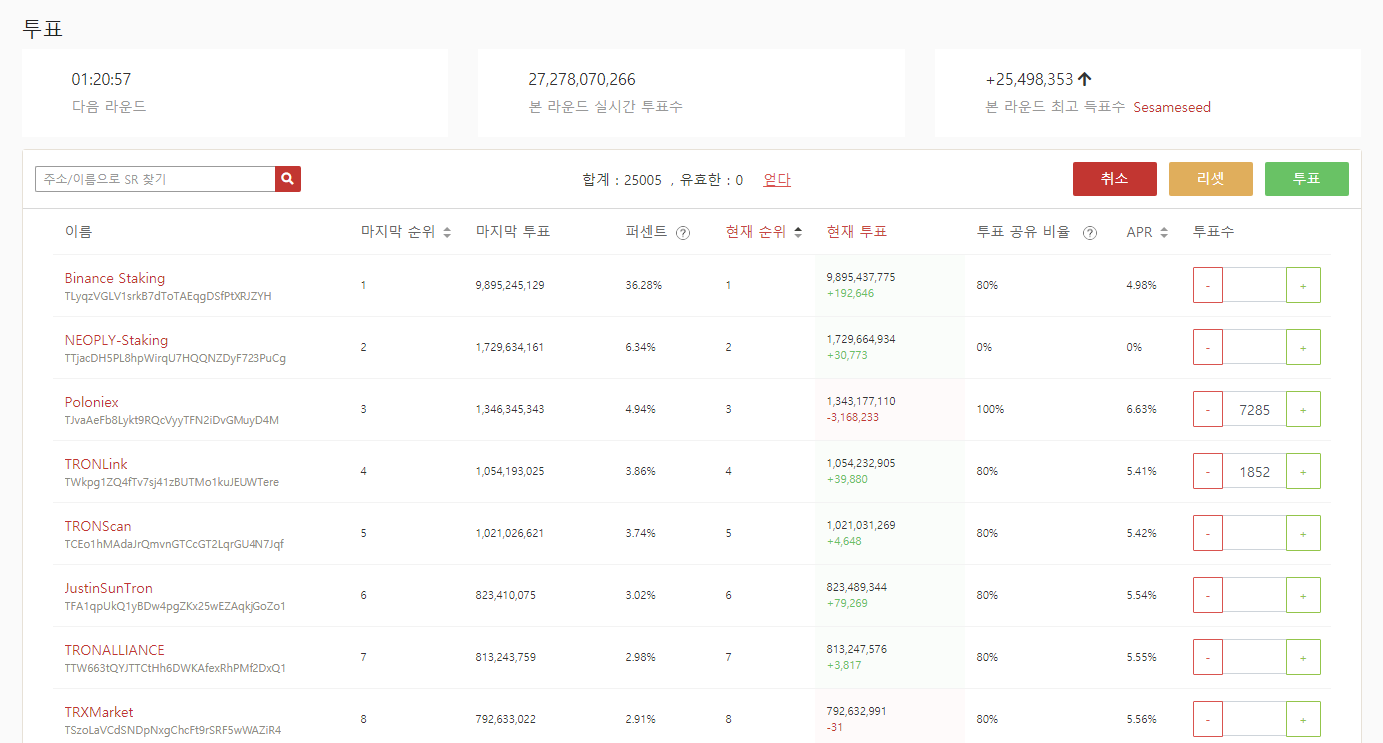Click plus button for JustinSunTron row
This screenshot has height=743, width=1383.
coord(1303,595)
